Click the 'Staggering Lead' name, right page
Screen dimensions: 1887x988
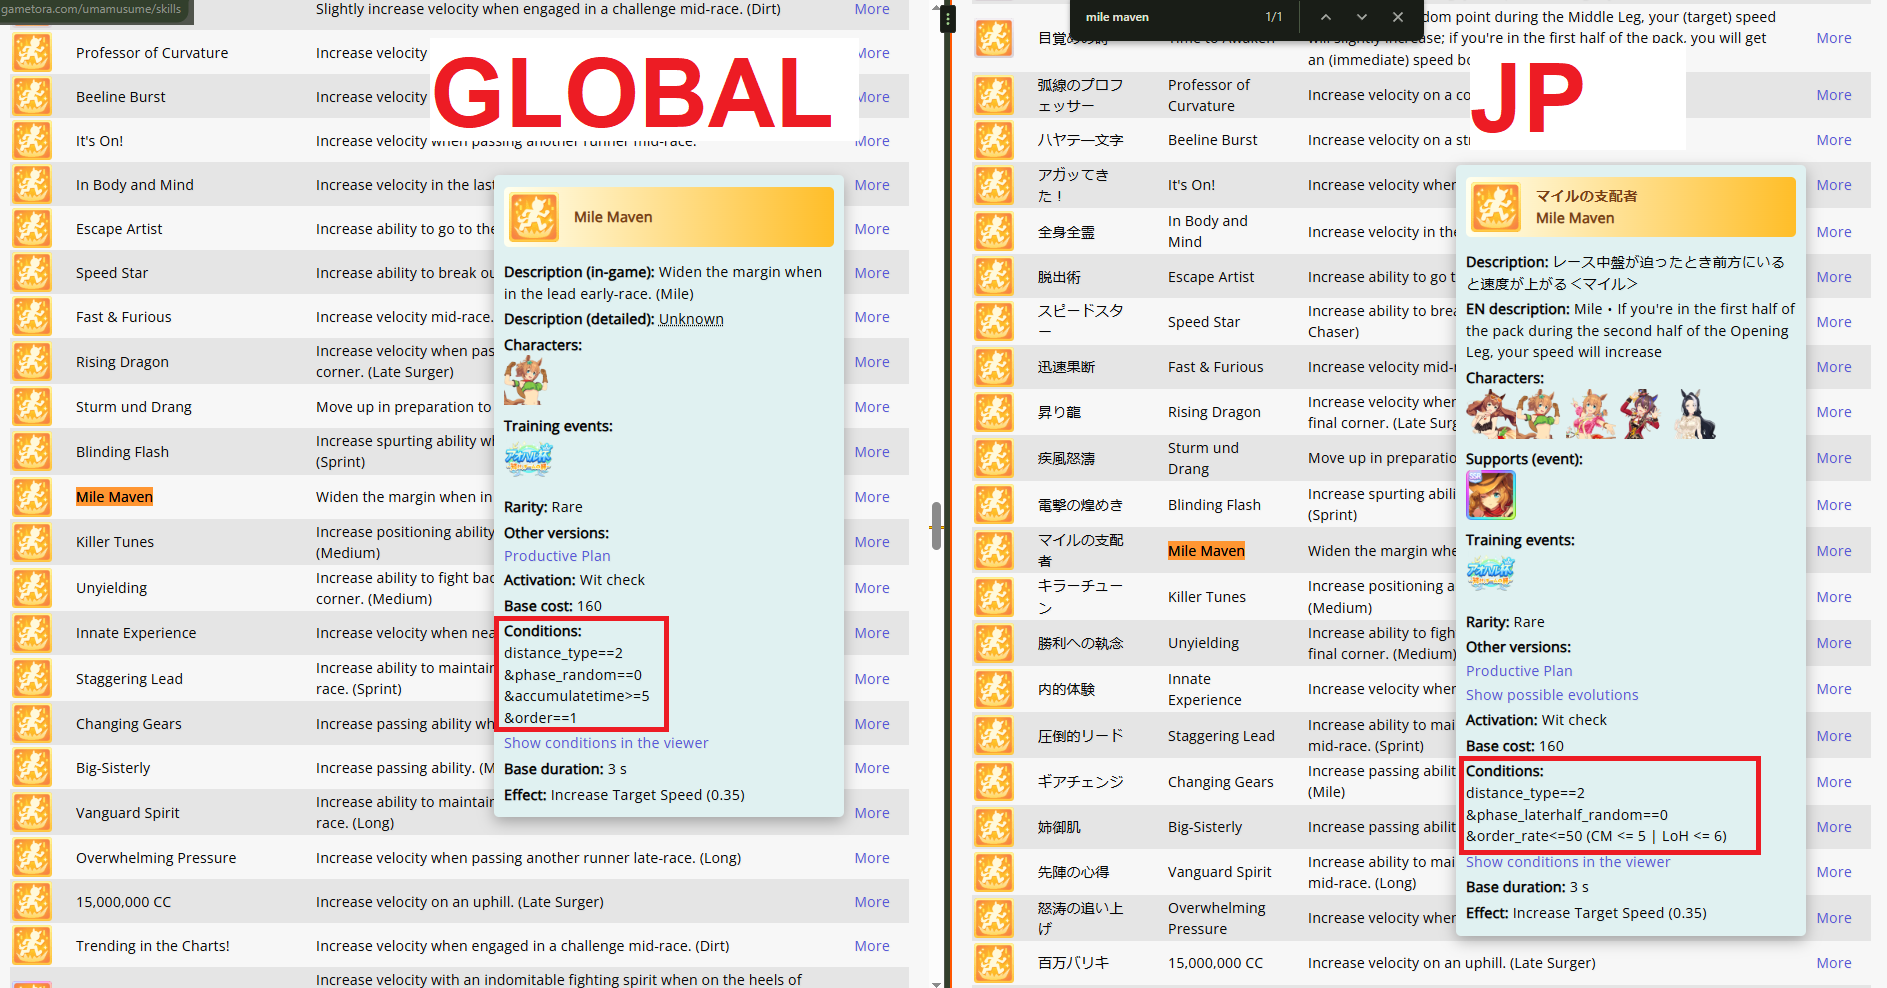1221,736
